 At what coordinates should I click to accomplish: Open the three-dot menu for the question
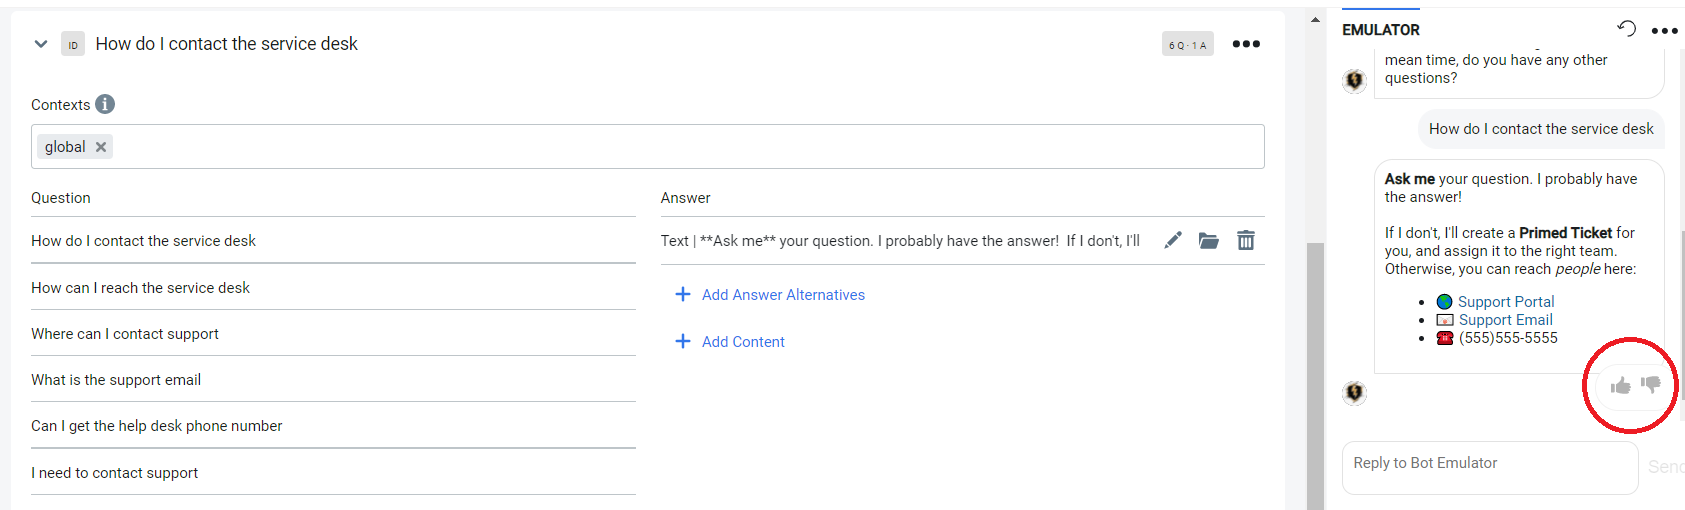pyautogui.click(x=1246, y=44)
